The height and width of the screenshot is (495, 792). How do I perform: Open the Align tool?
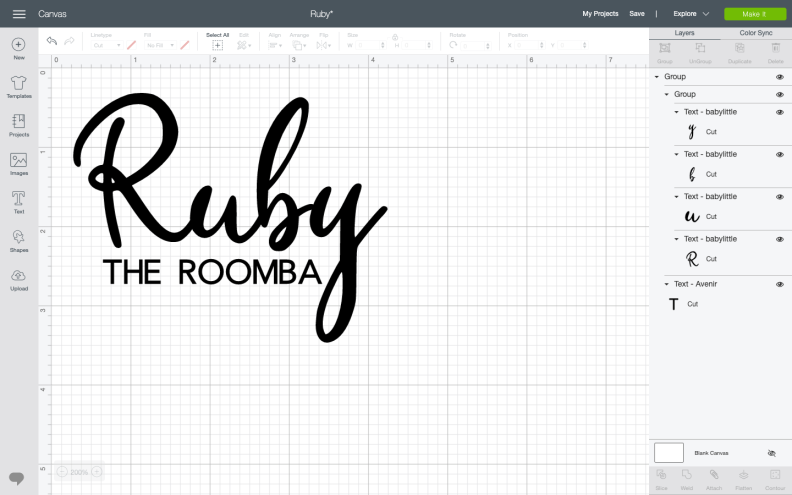pyautogui.click(x=275, y=45)
